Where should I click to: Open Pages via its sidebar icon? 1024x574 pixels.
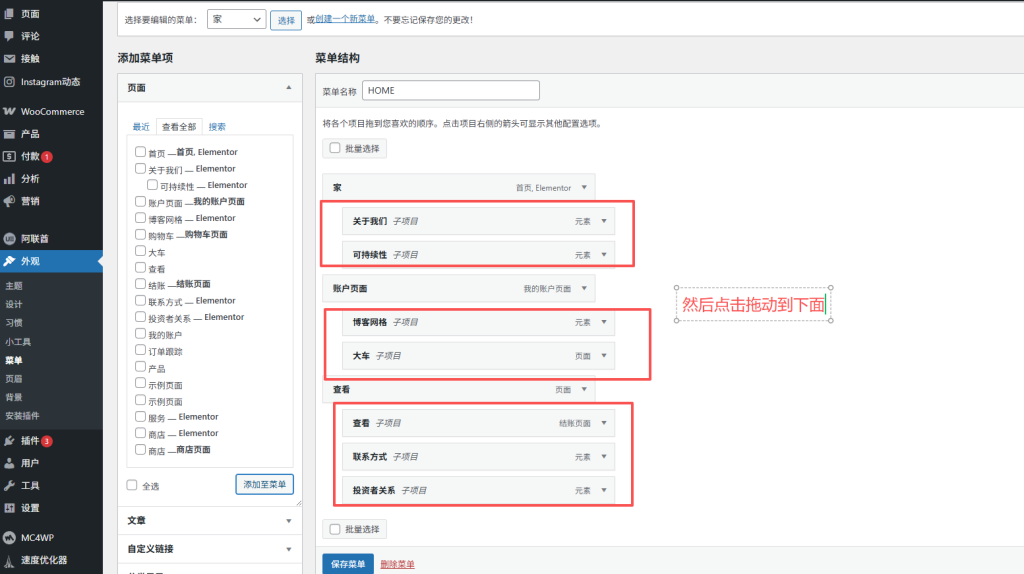point(9,13)
